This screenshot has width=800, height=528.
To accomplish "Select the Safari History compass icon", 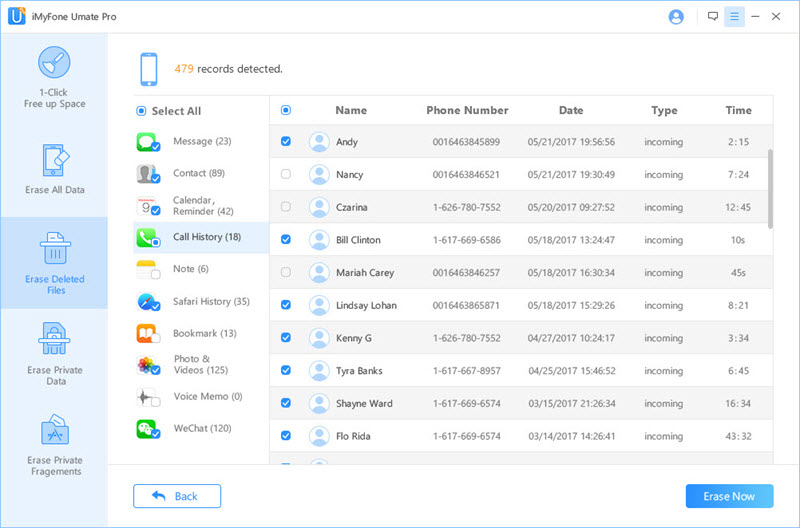I will [x=148, y=301].
